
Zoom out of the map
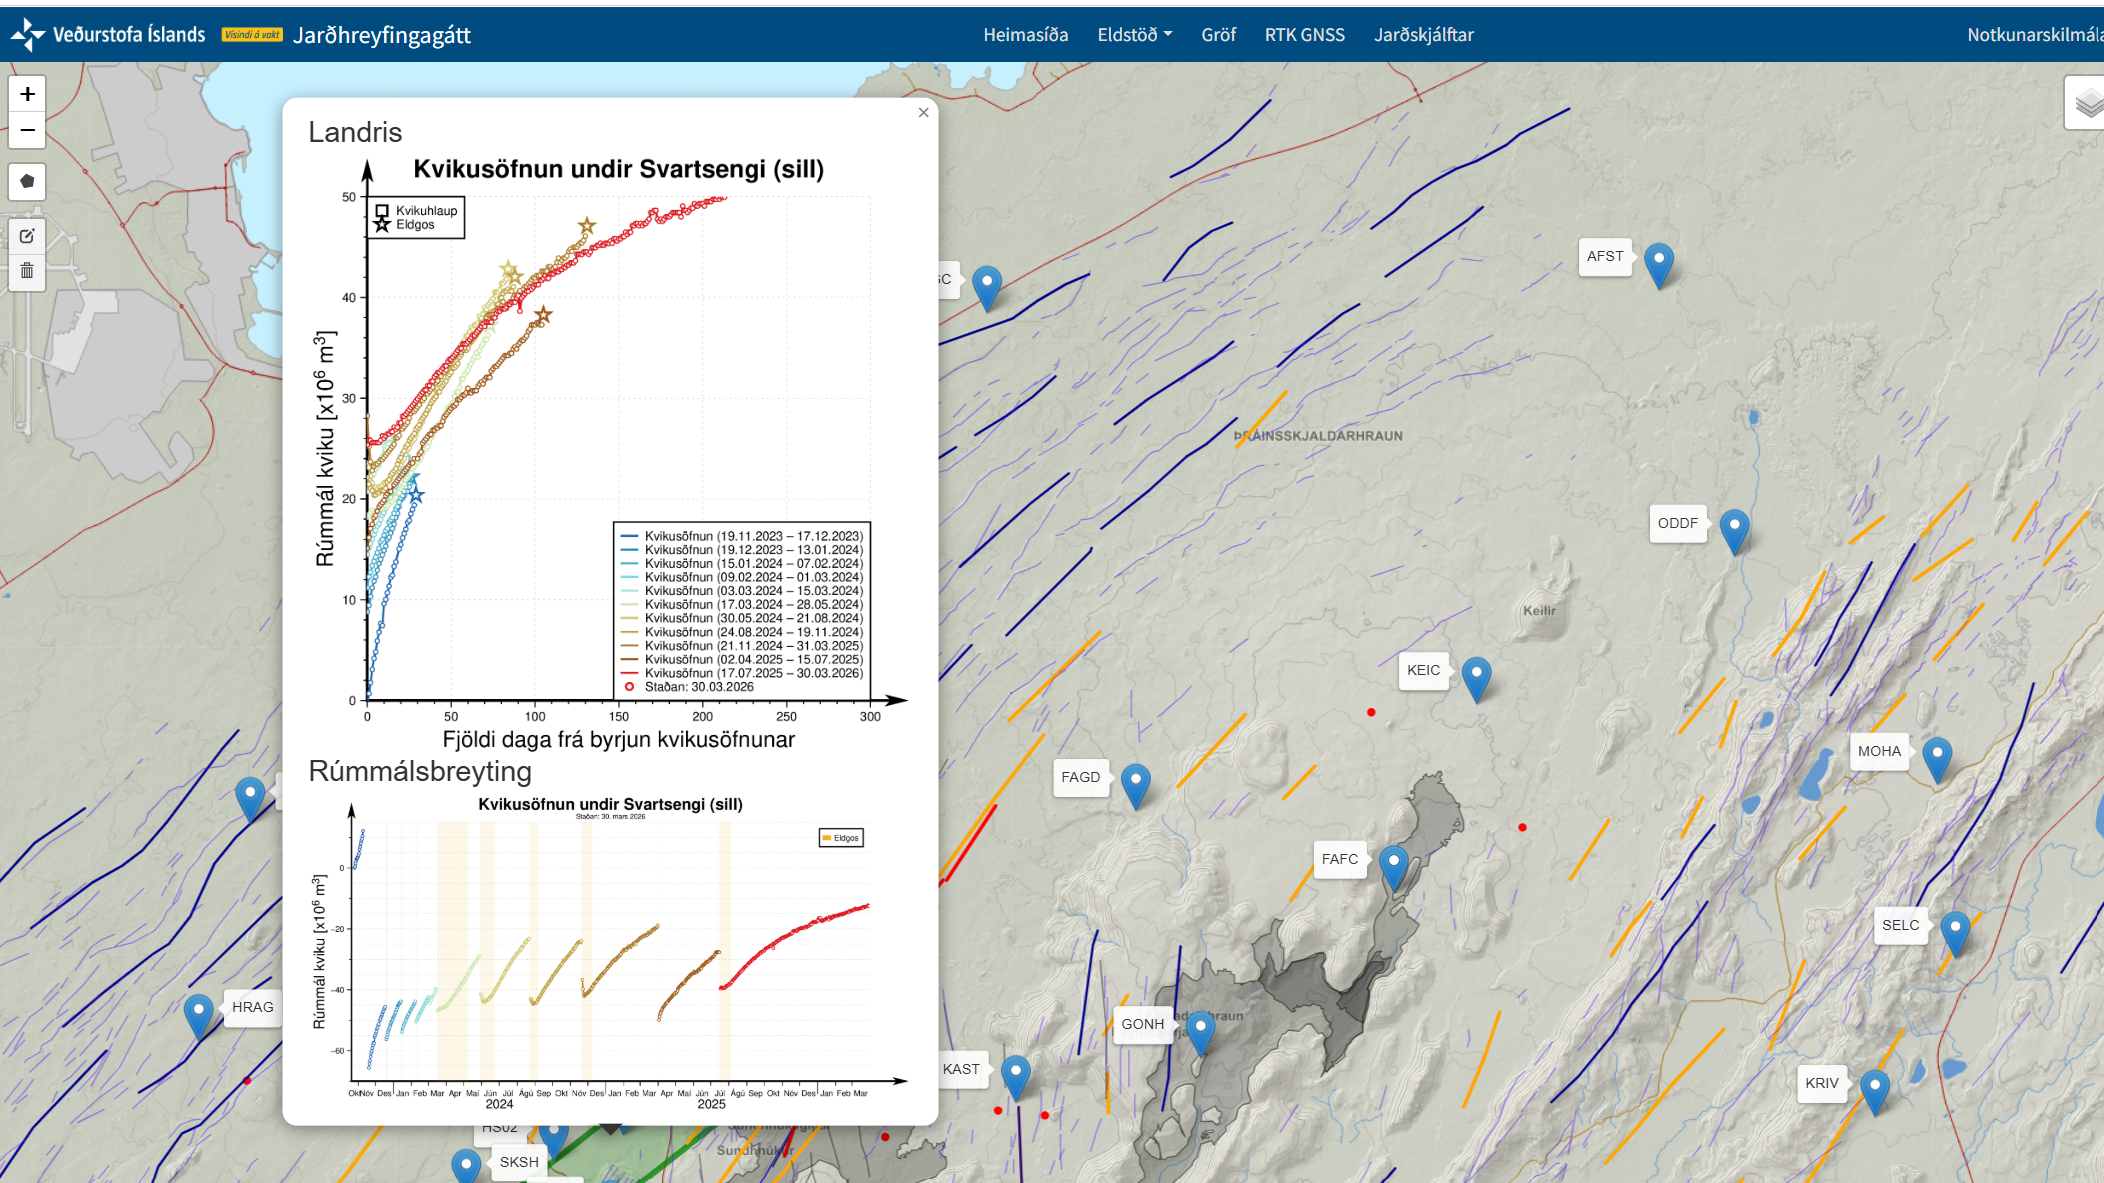pos(27,131)
